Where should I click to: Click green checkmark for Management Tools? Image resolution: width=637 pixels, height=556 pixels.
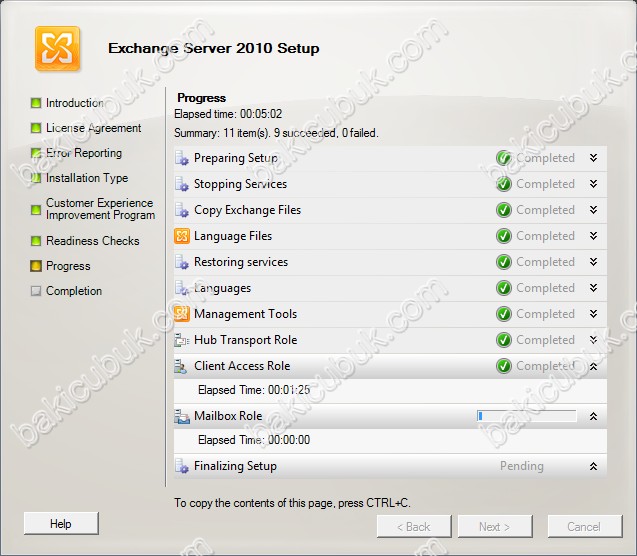504,314
